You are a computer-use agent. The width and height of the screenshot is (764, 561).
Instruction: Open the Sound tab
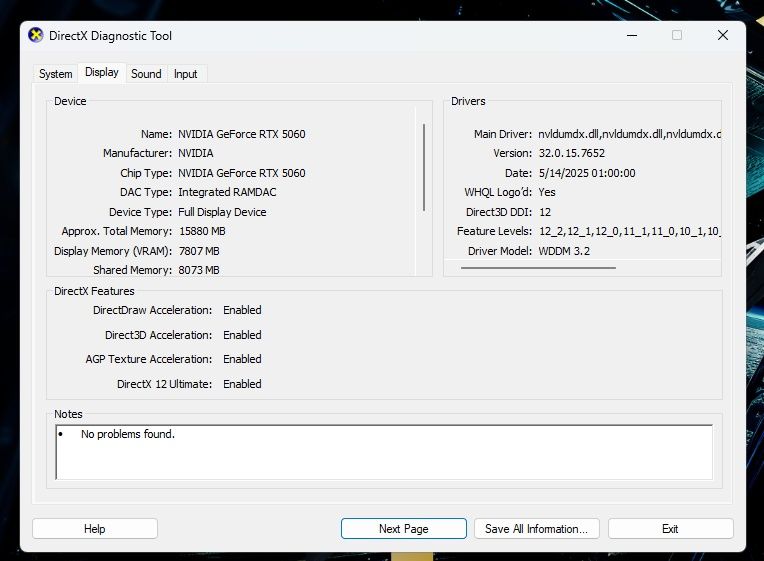coord(146,74)
